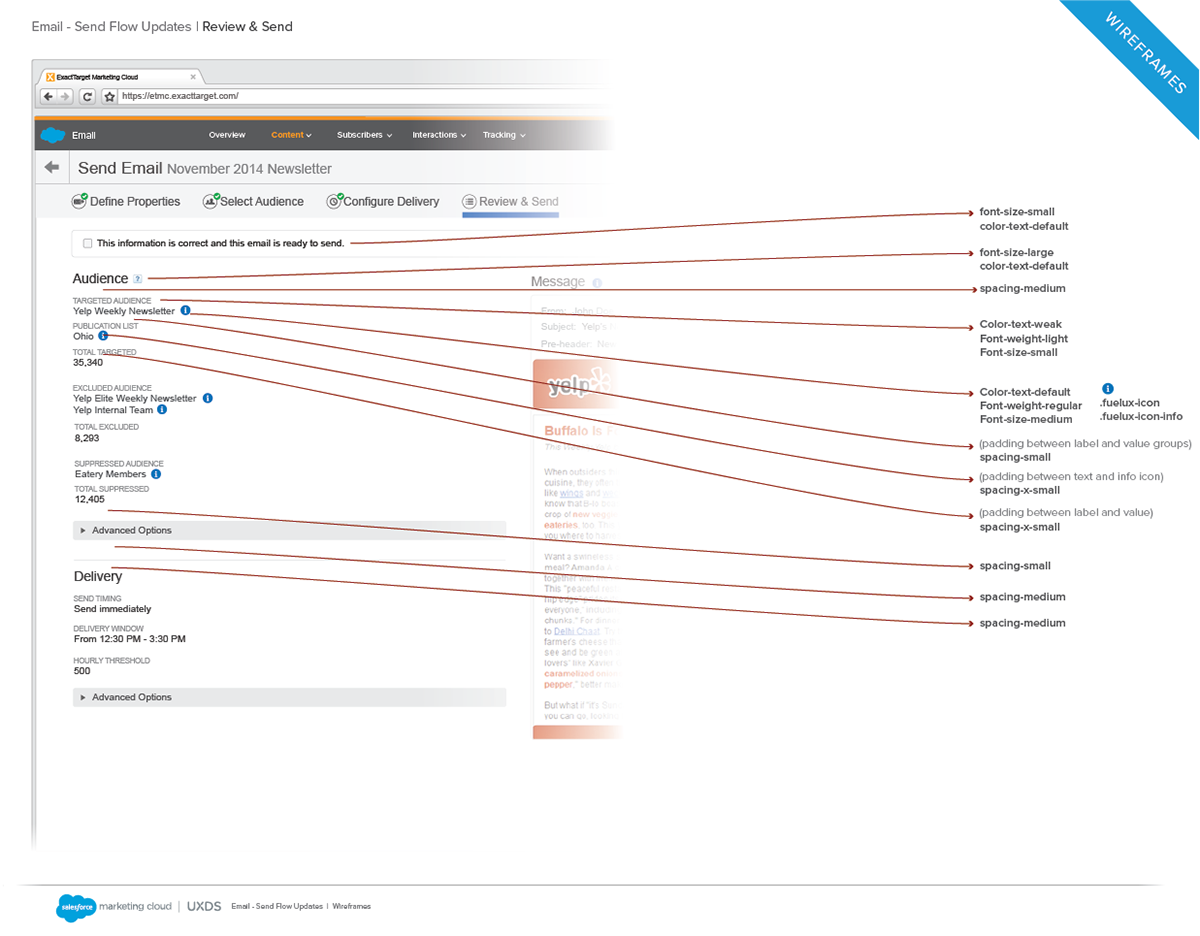Expand Advanced Options in the Delivery section
Screen dimensions: 1200x936
(x=289, y=697)
